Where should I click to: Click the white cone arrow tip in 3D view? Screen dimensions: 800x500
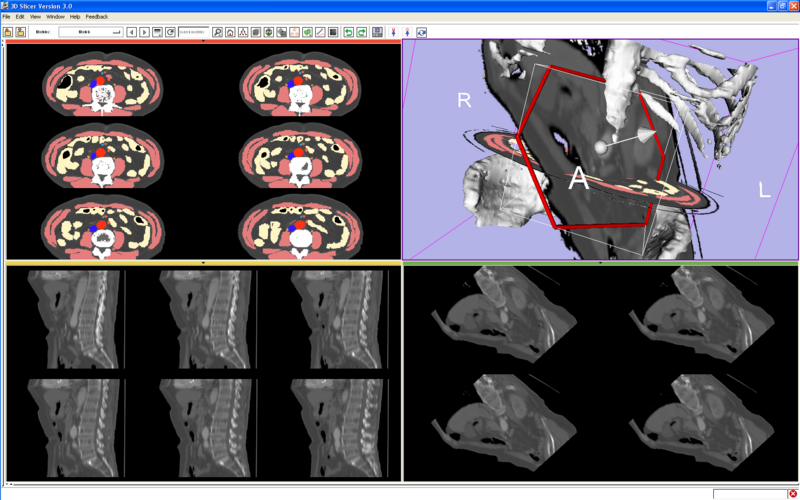647,135
